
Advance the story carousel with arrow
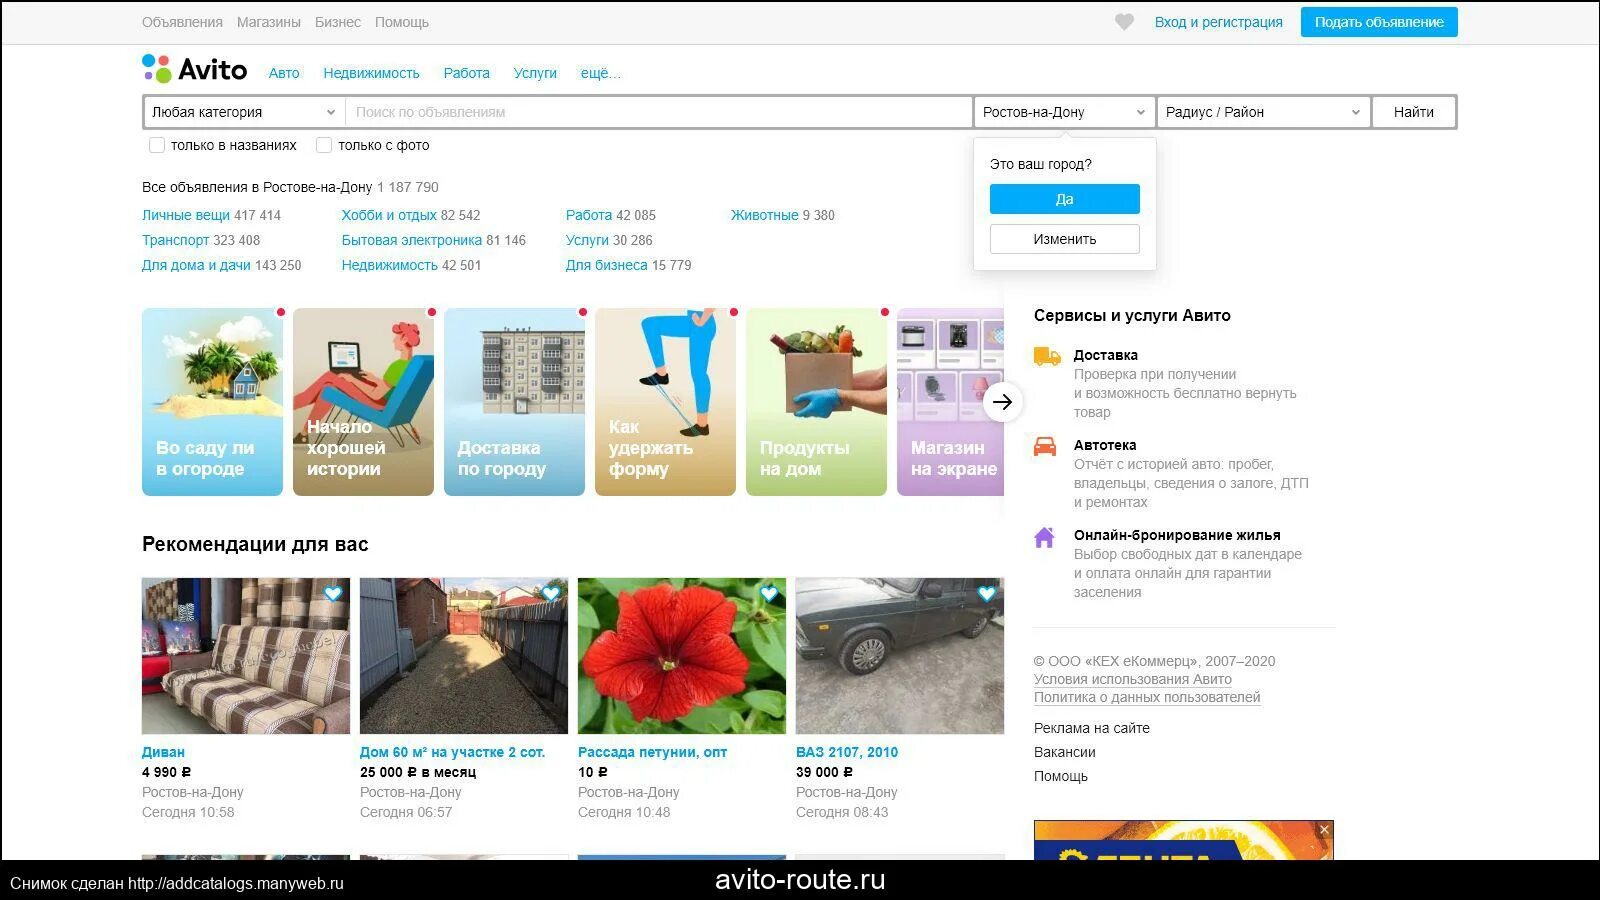(1003, 402)
